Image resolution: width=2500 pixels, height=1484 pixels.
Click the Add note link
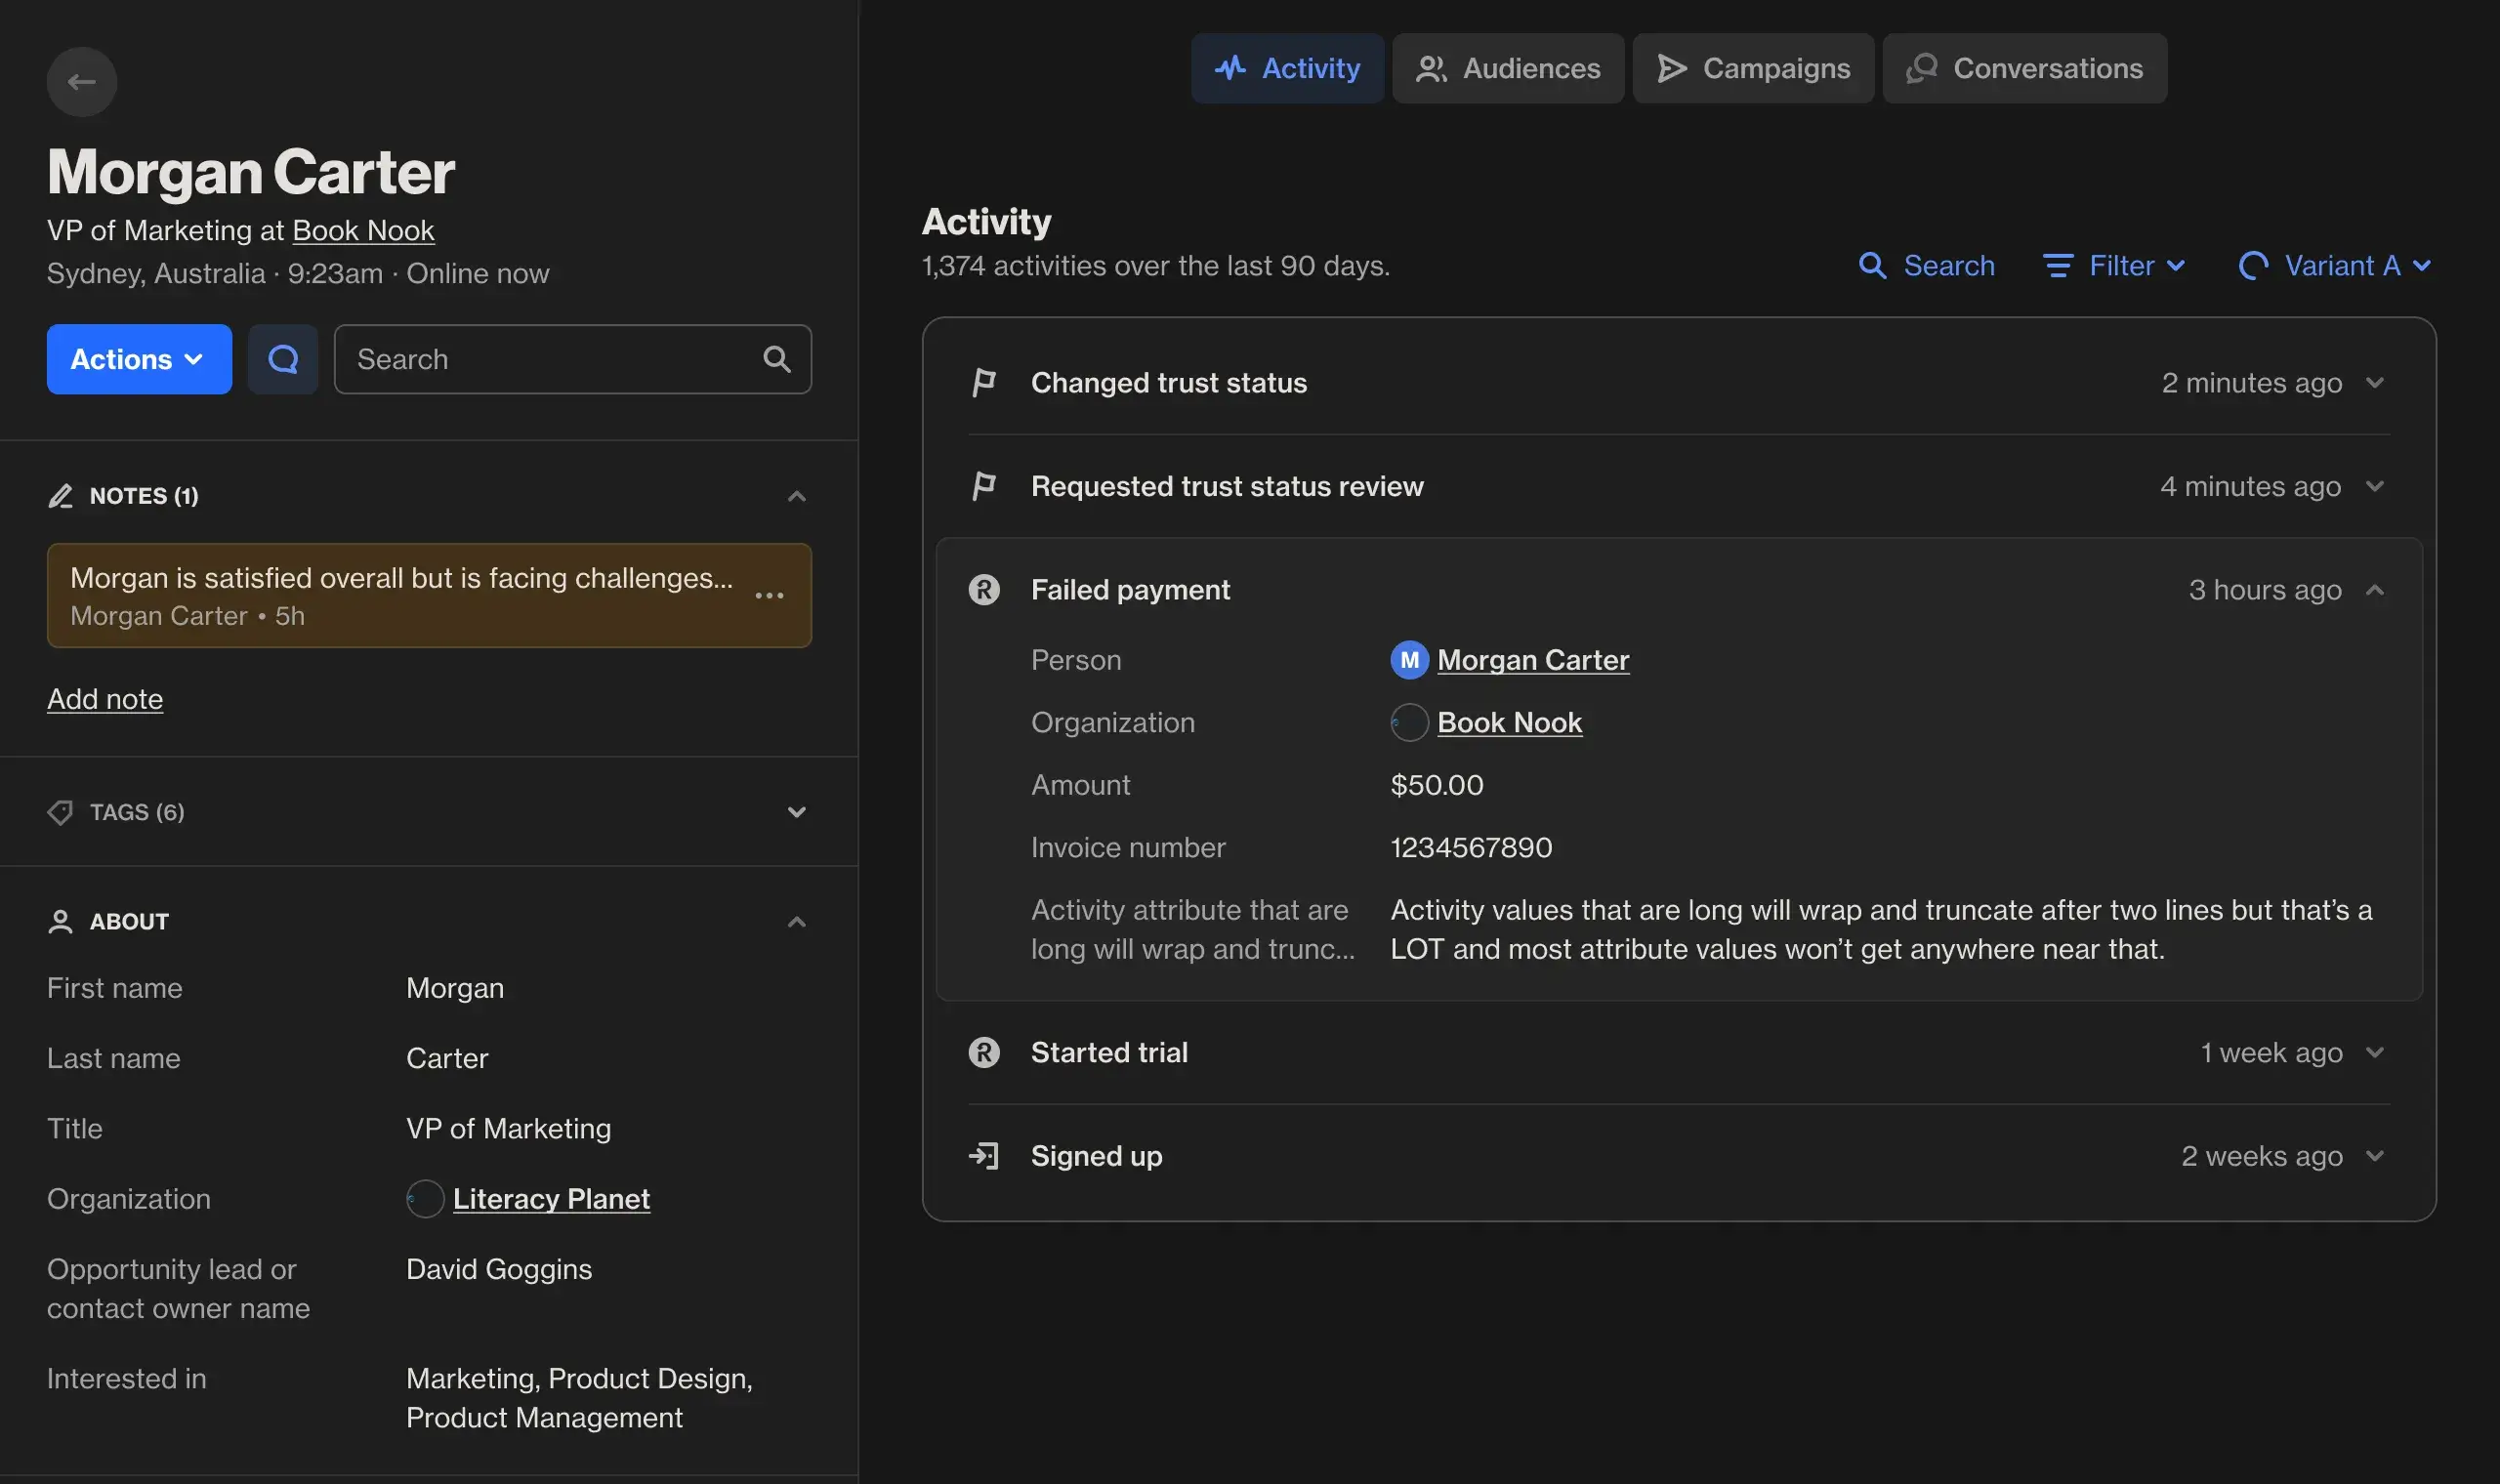105,699
